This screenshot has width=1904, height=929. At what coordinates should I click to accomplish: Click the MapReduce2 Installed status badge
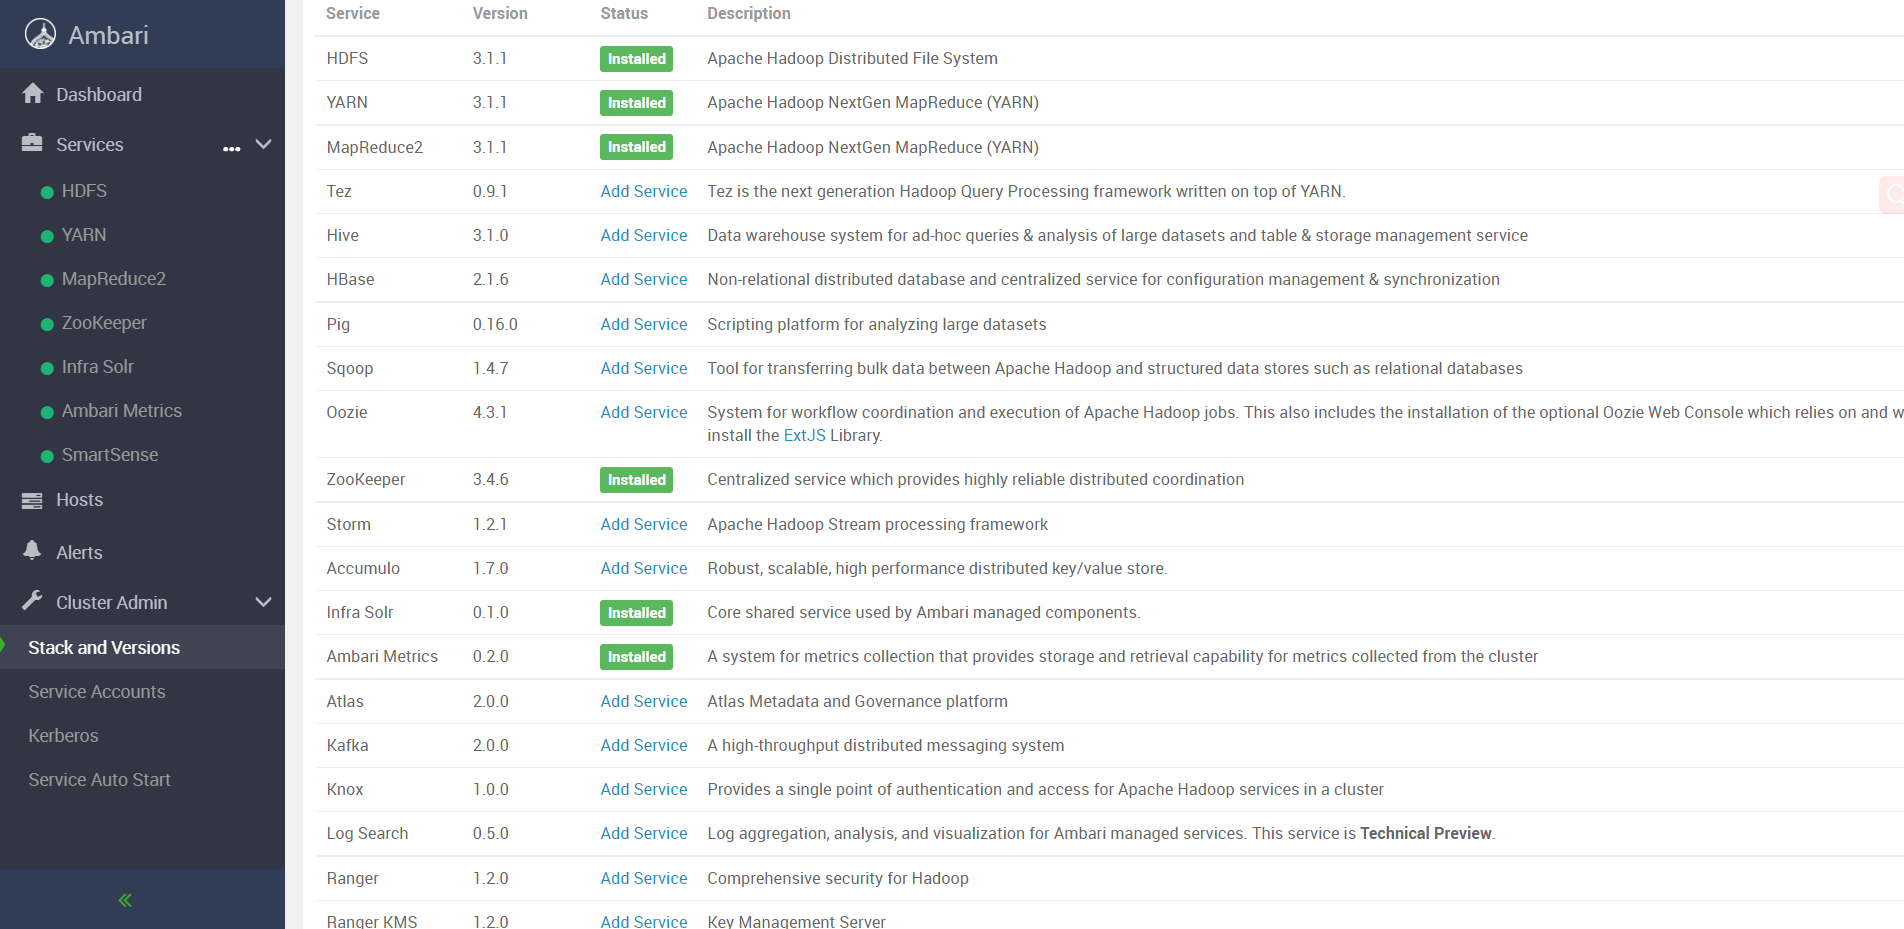(x=636, y=147)
